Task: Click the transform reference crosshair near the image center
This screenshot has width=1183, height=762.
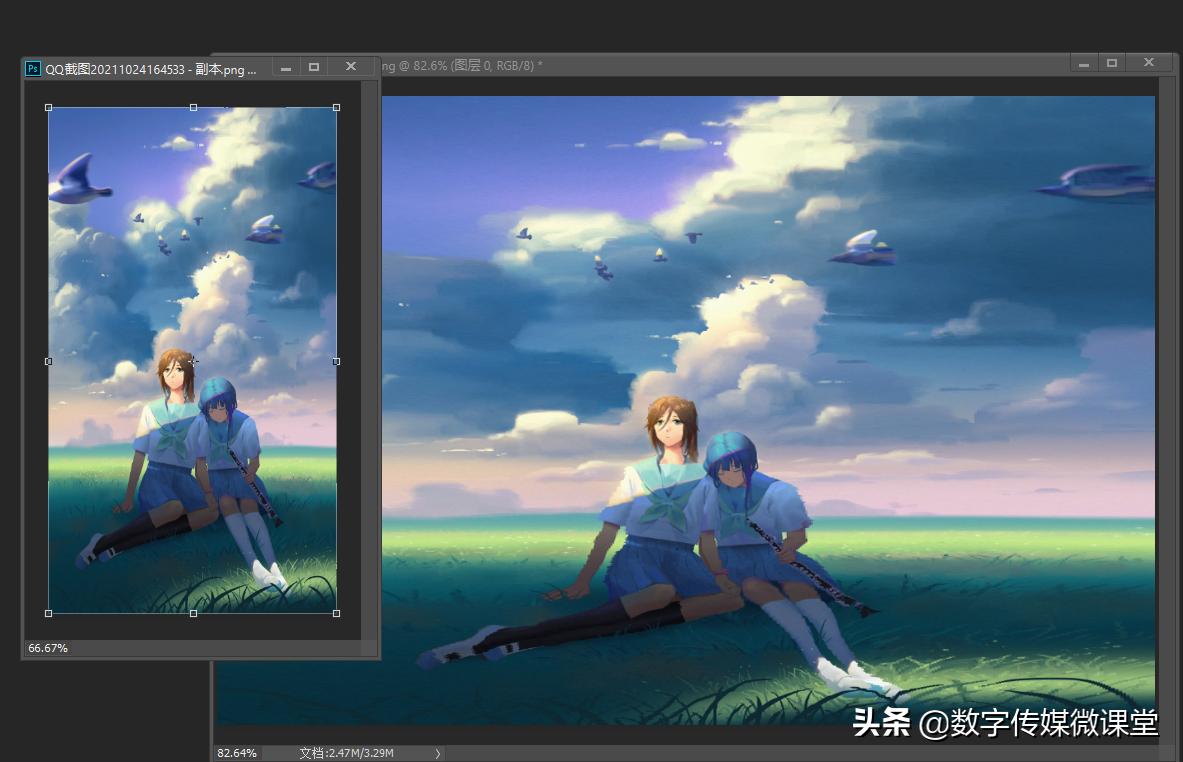Action: point(193,361)
